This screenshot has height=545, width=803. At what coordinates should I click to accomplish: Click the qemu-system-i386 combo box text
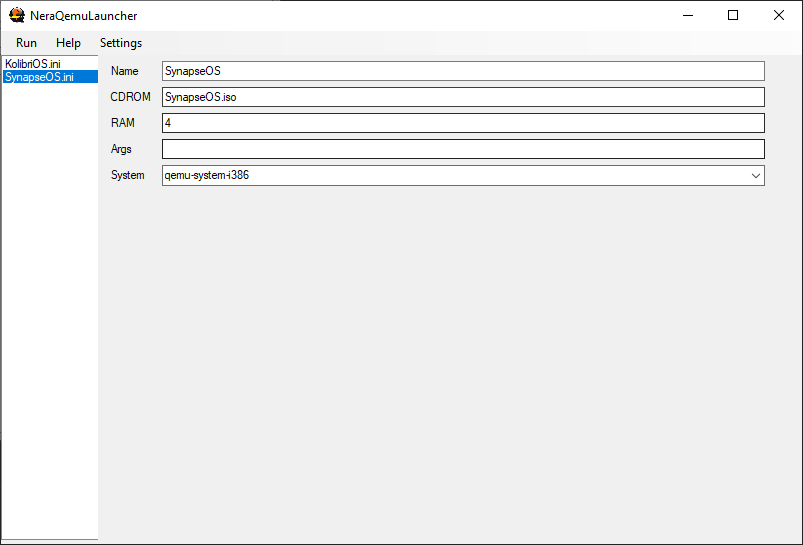(x=206, y=175)
